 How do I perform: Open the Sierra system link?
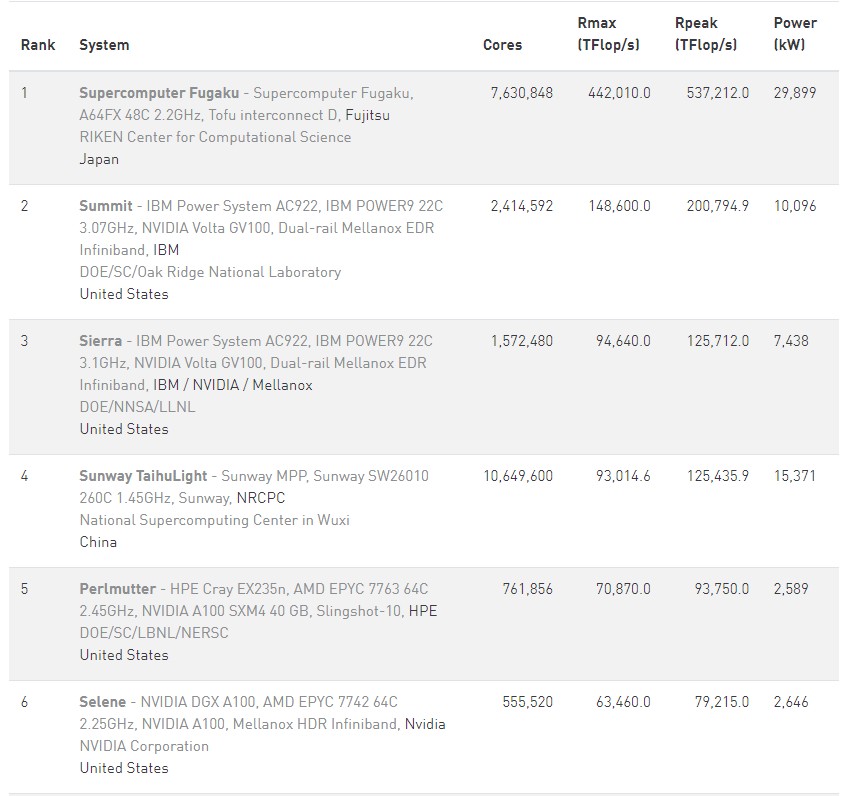[x=101, y=341]
